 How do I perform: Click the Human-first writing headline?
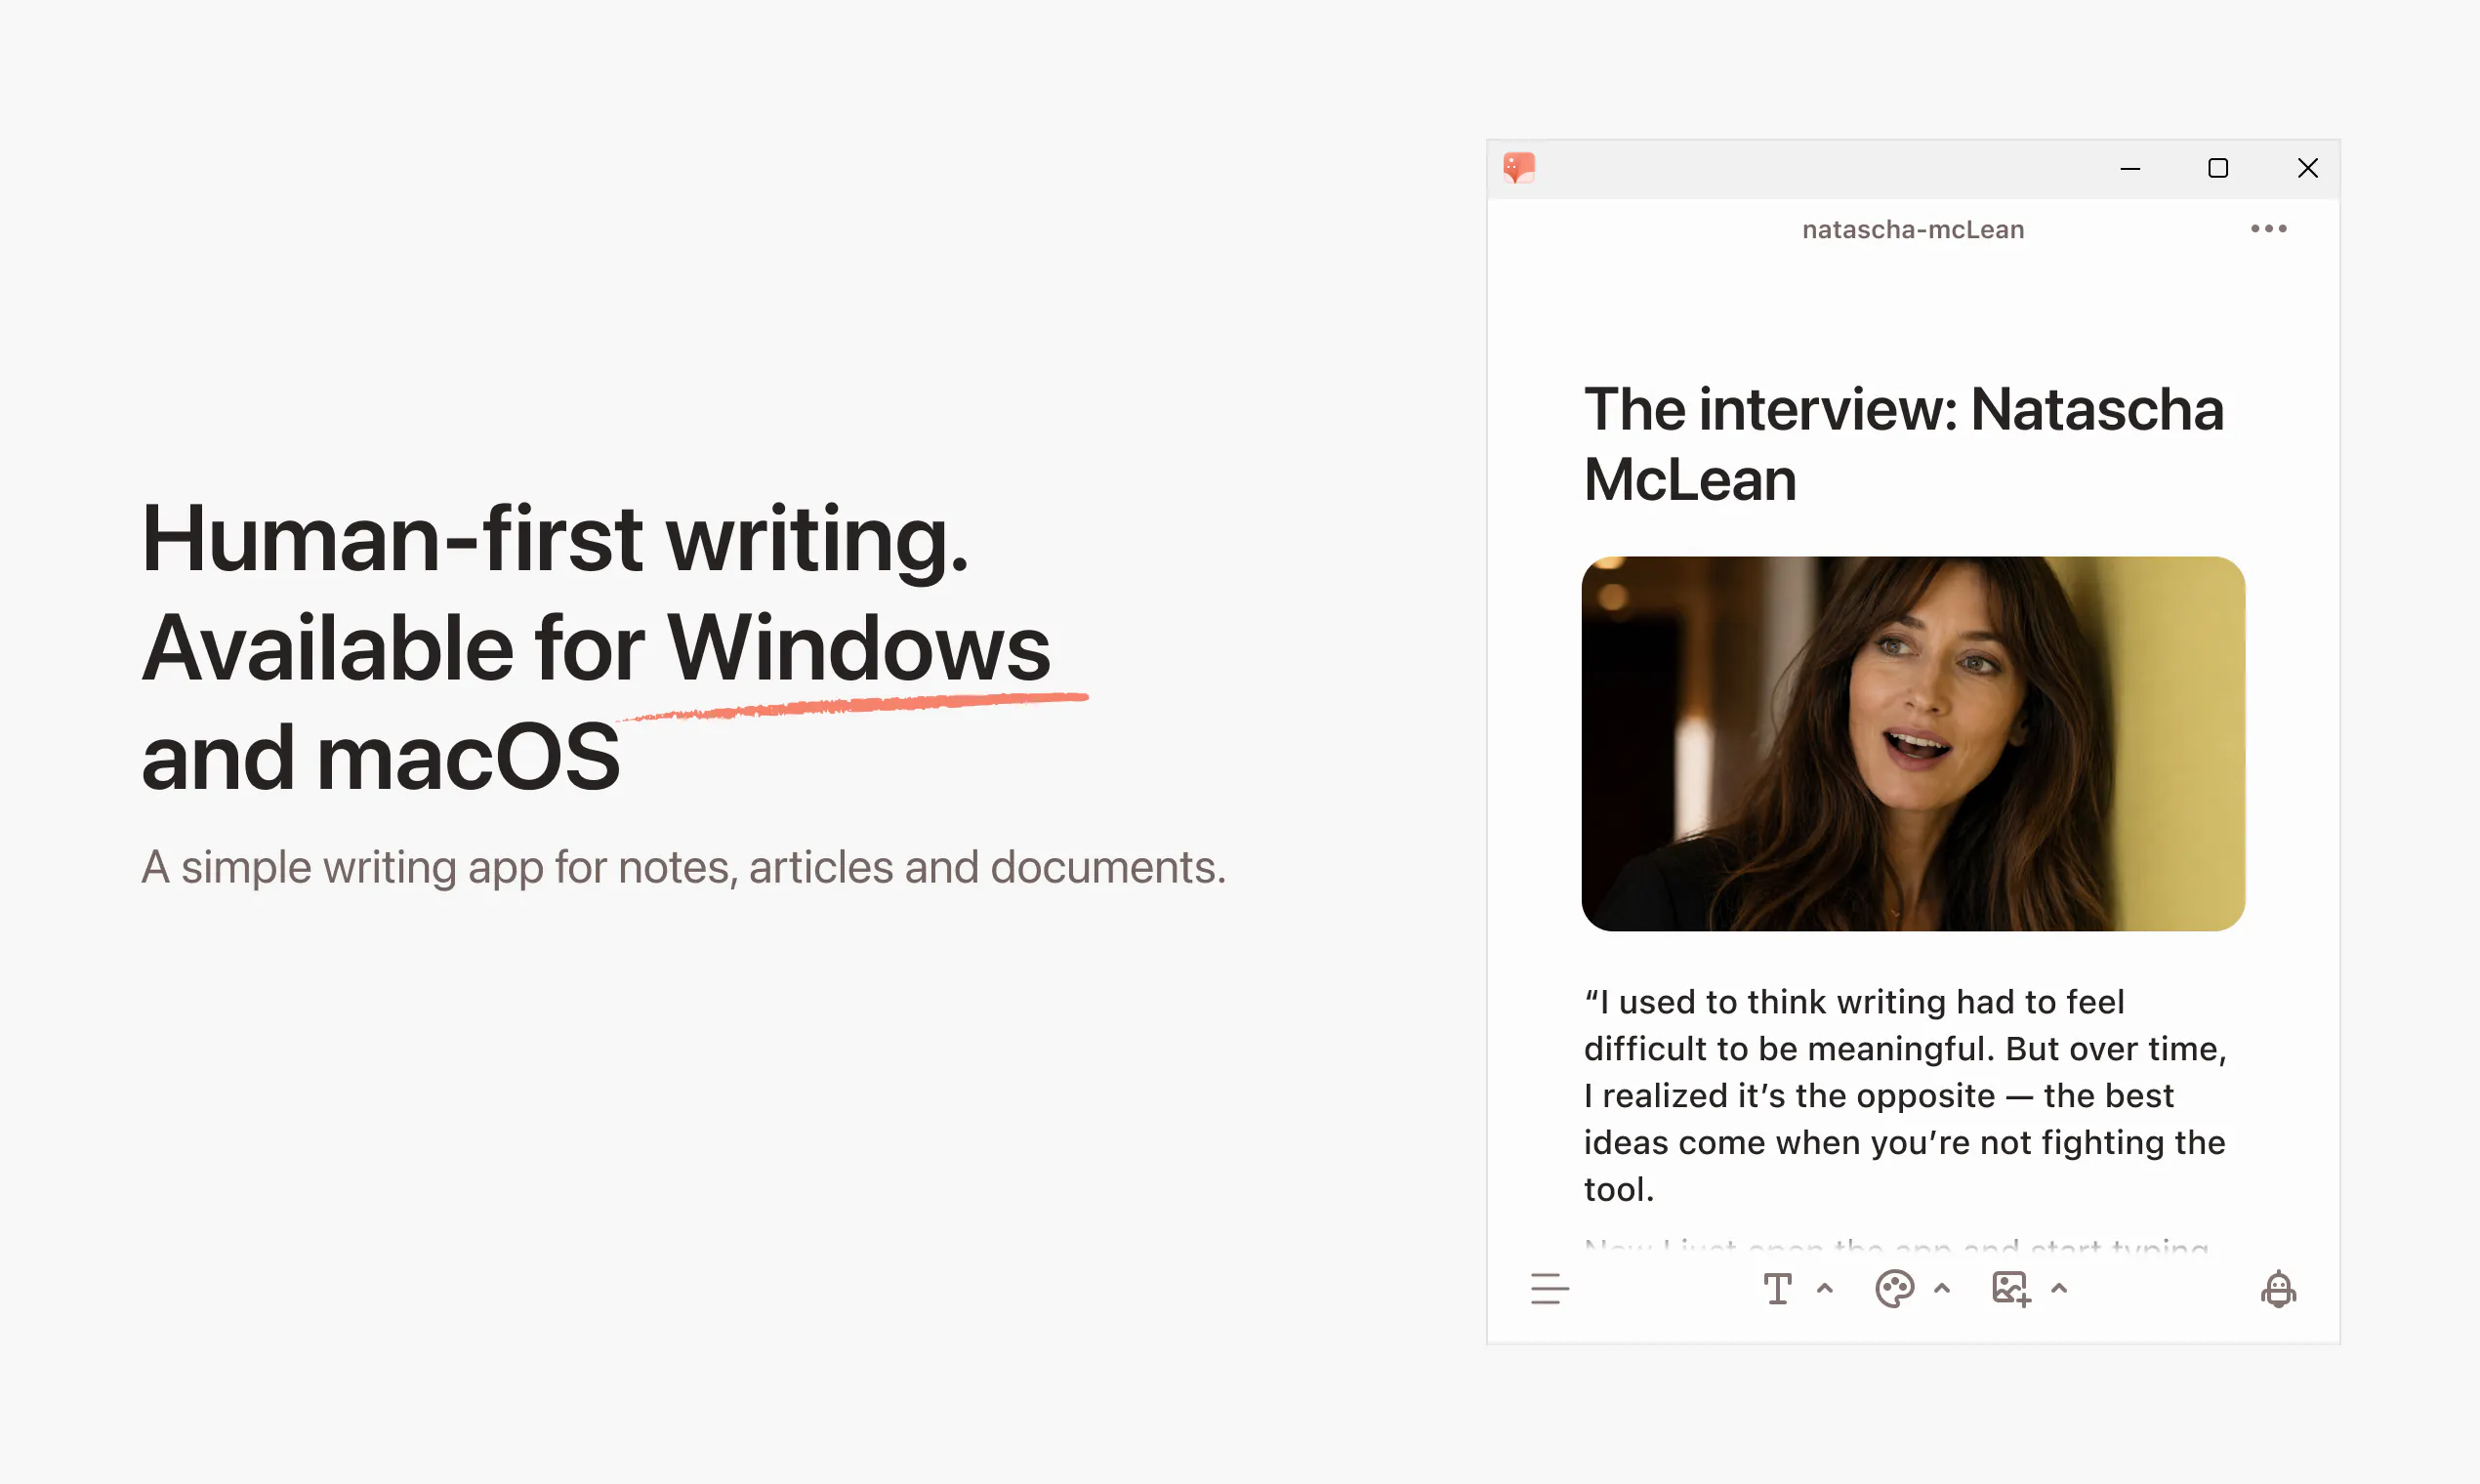(x=596, y=648)
